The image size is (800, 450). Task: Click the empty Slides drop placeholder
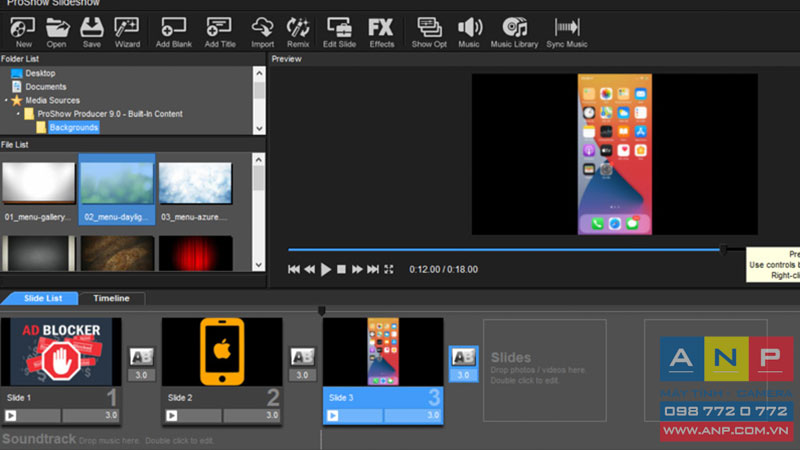point(544,370)
